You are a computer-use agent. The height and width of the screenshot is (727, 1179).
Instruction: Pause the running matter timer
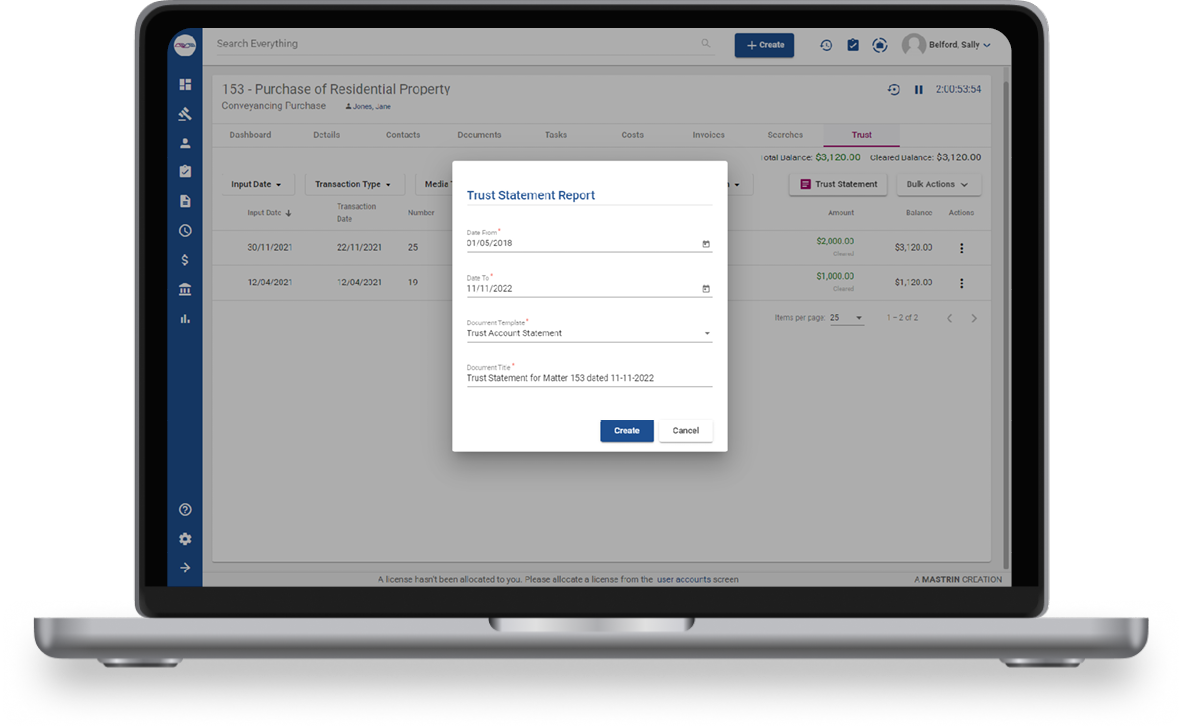tap(918, 90)
